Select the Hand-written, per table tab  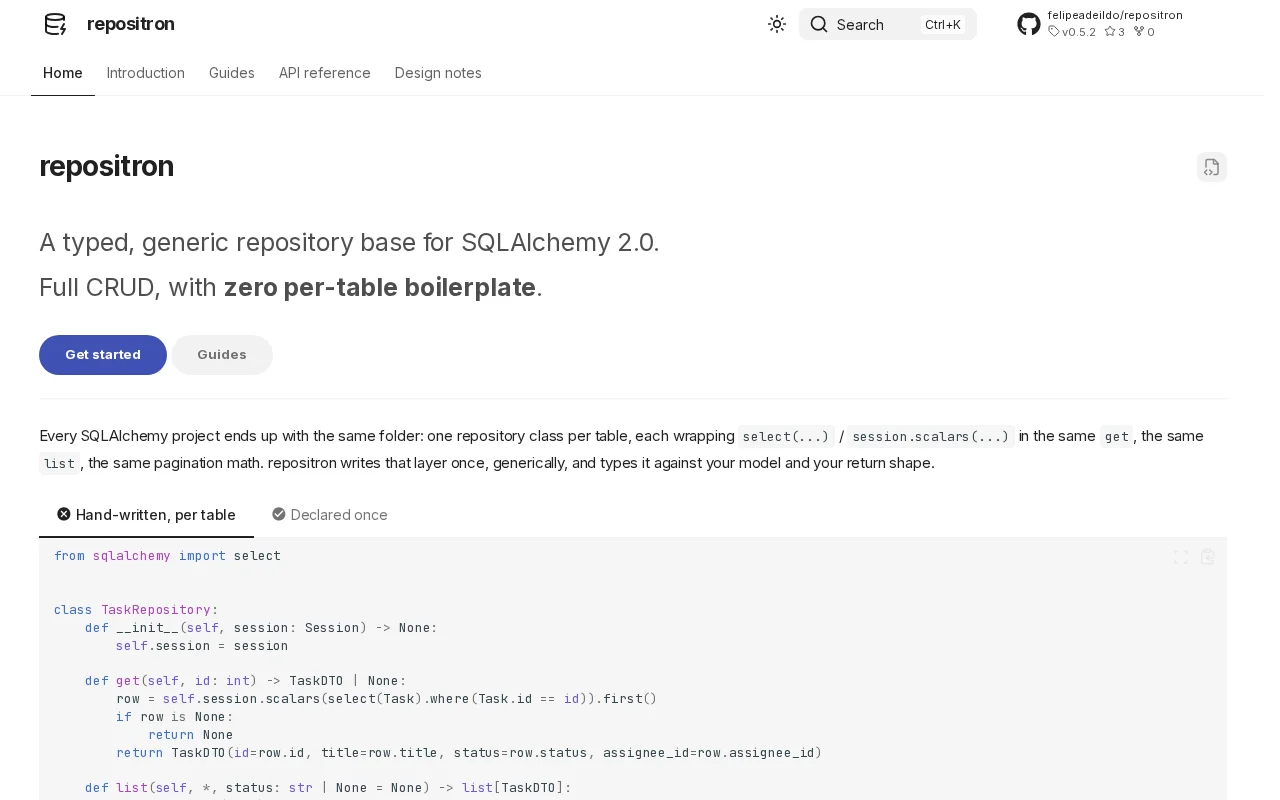(146, 515)
